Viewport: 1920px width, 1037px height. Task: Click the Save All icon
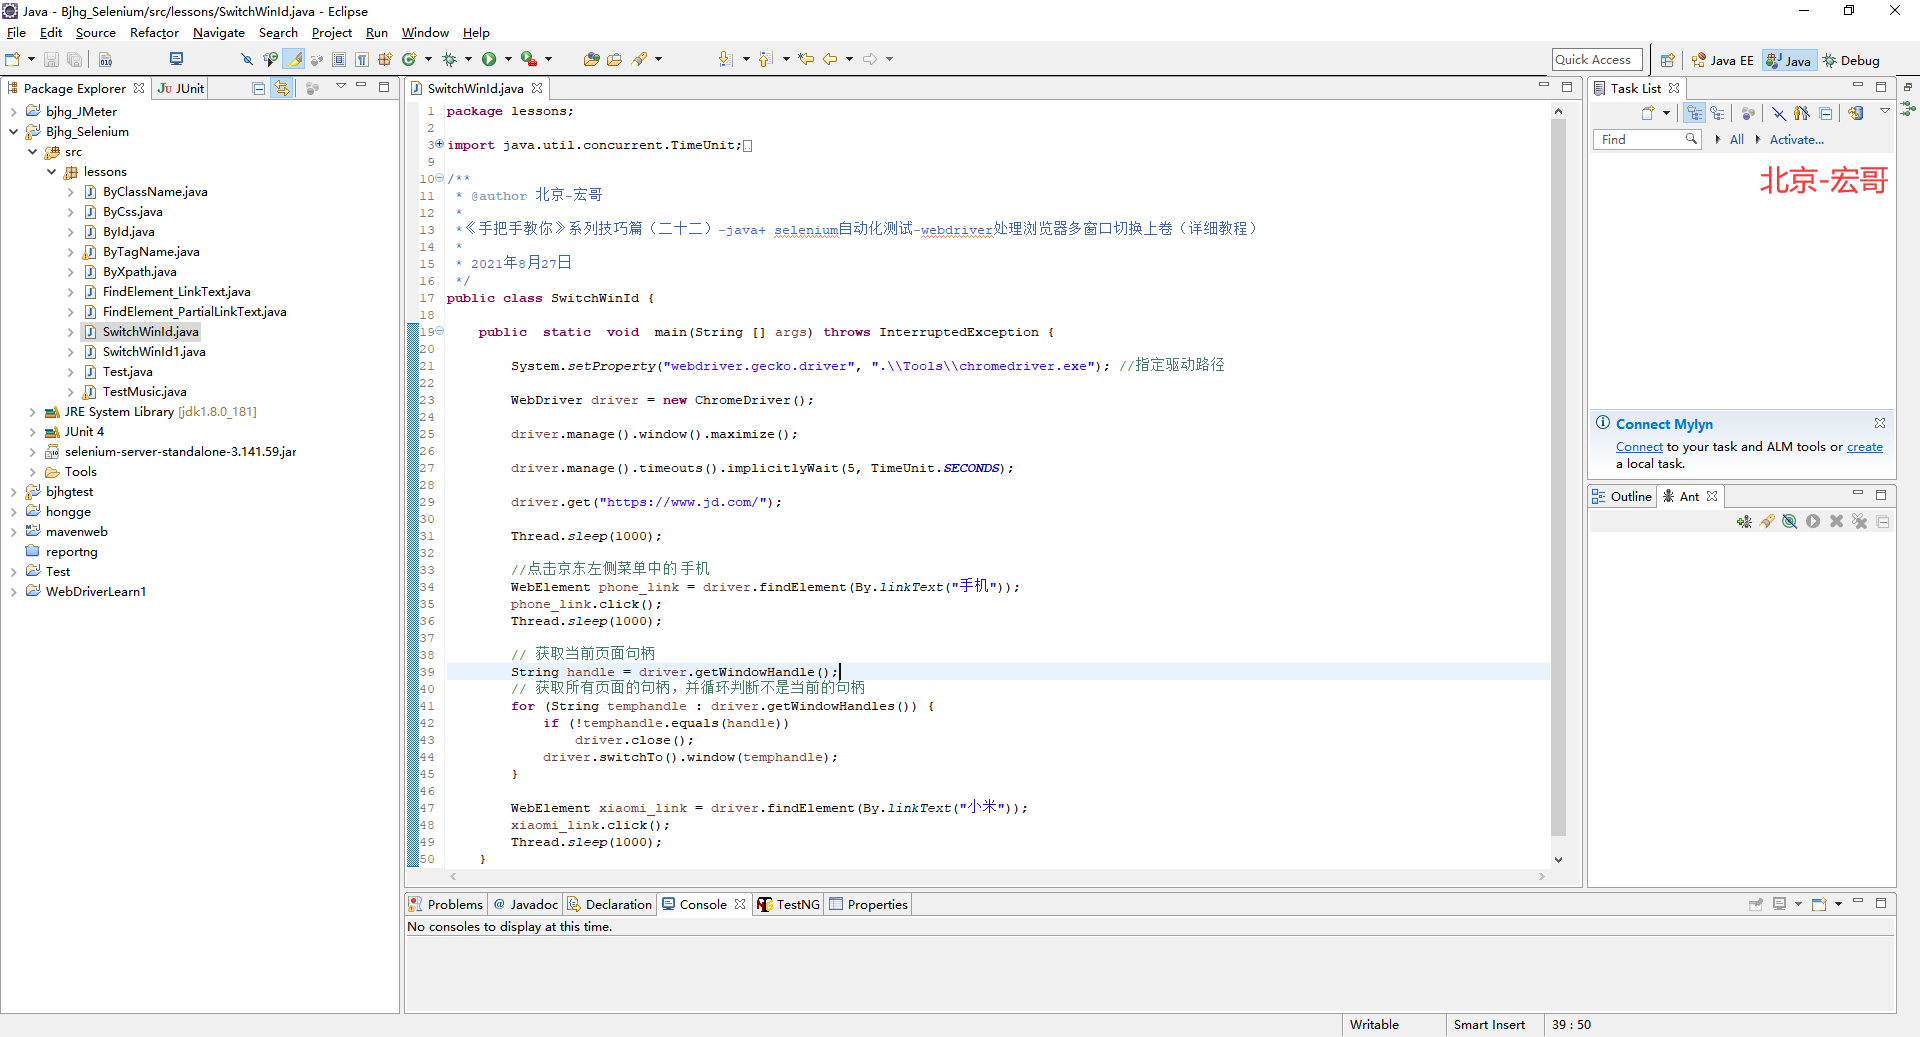click(74, 60)
